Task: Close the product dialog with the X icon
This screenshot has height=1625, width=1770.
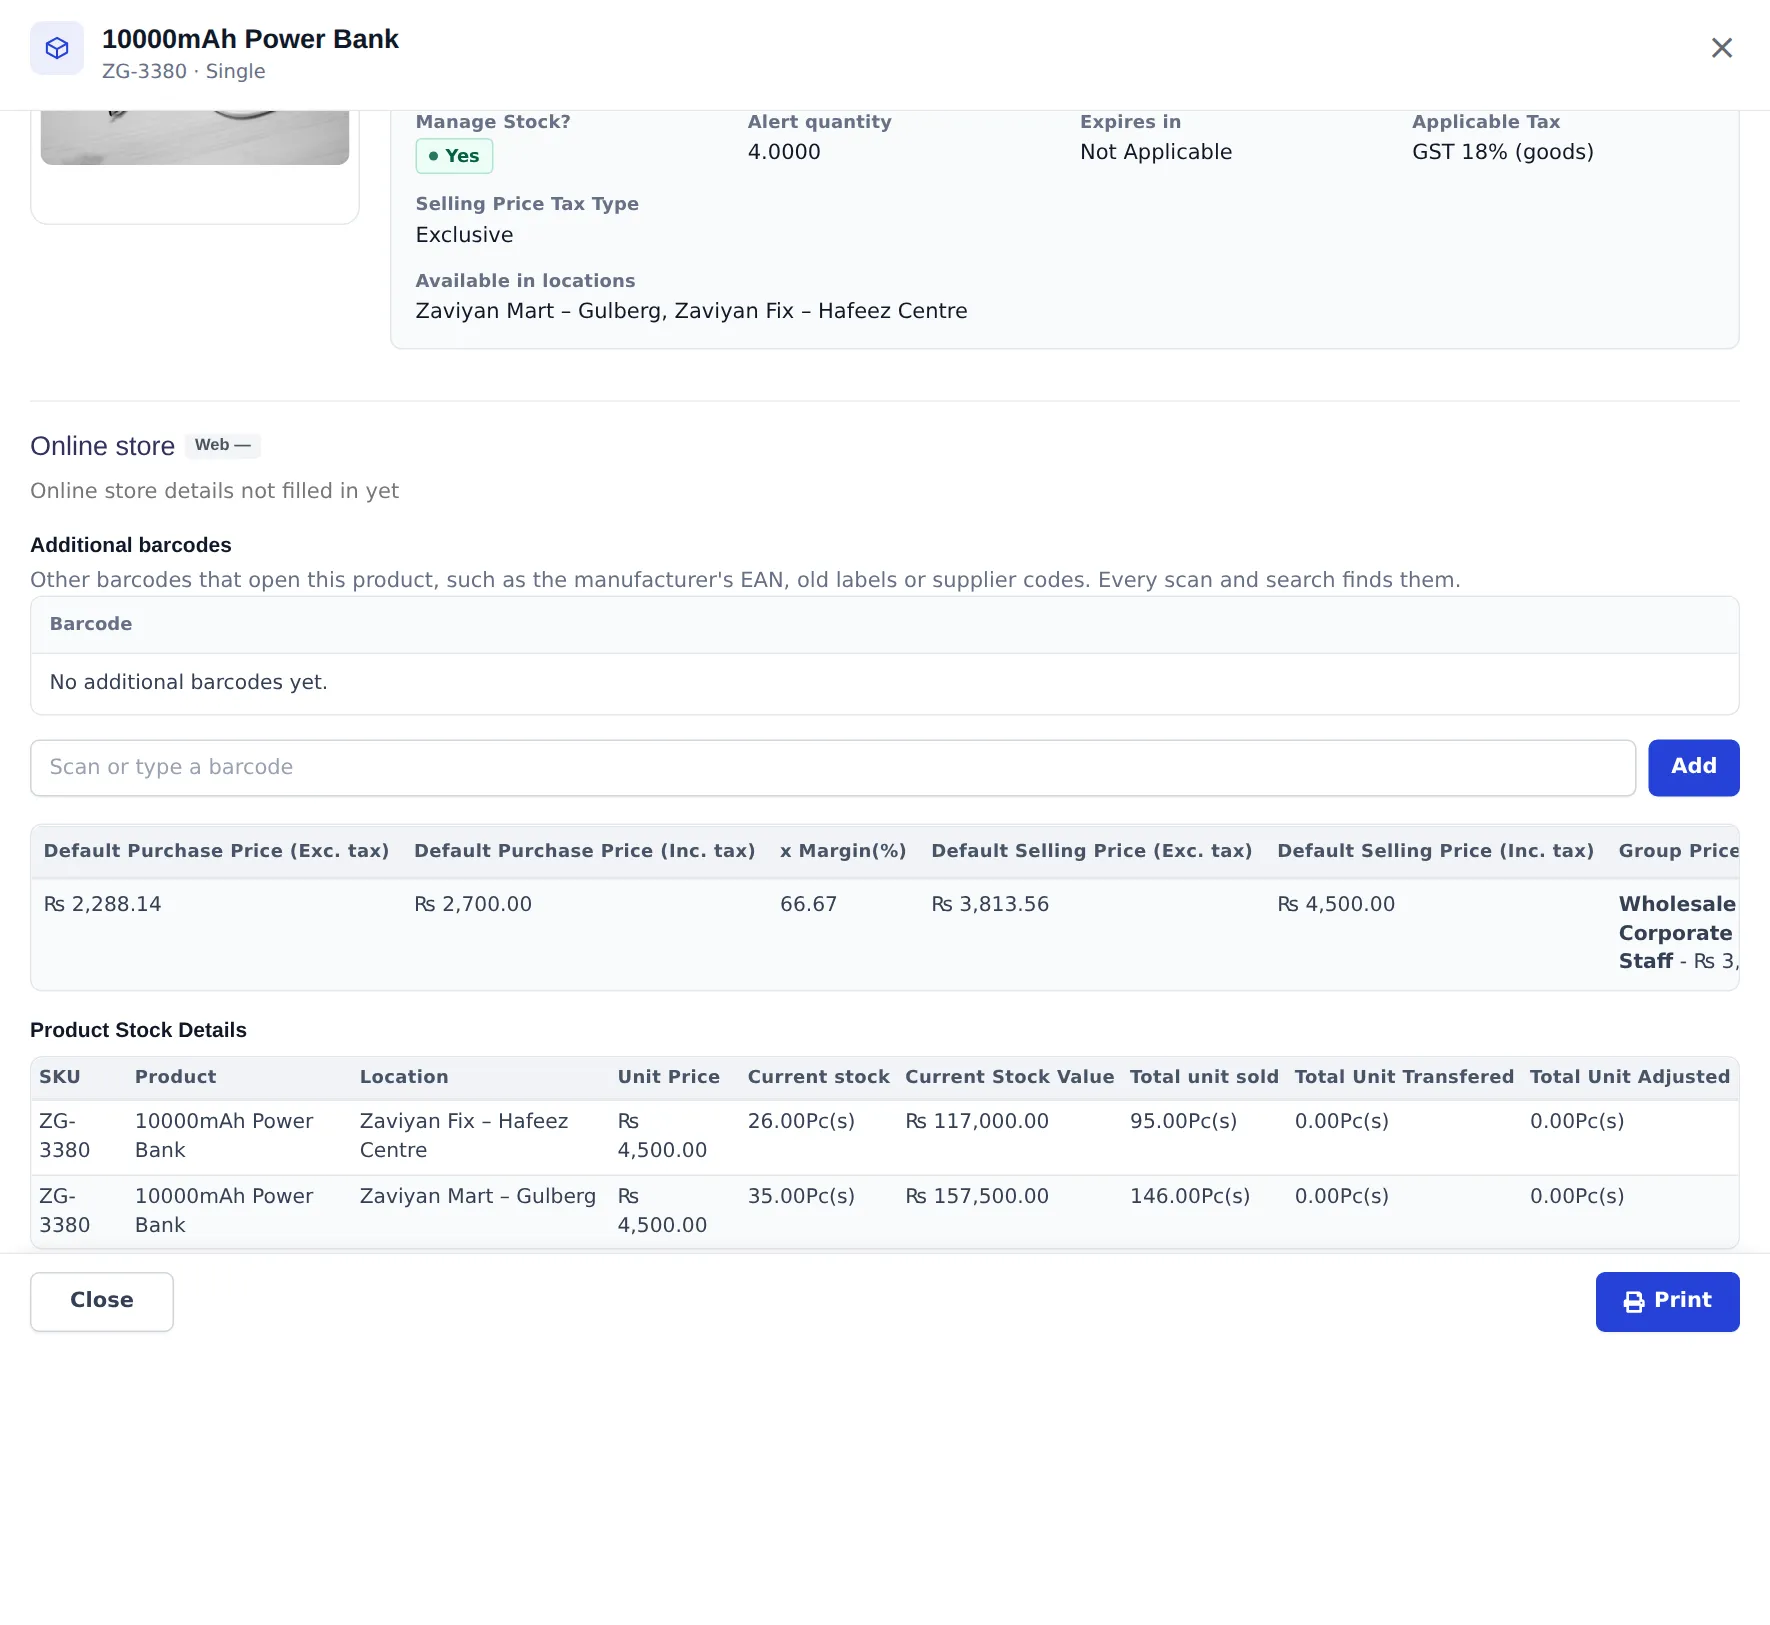Action: coord(1721,48)
